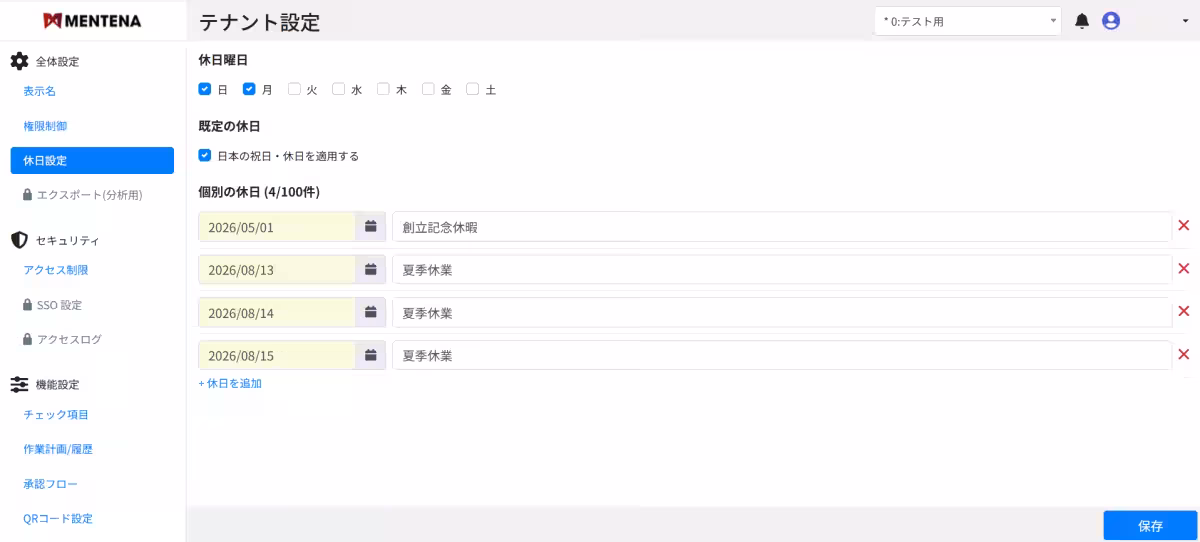Image resolution: width=1200 pixels, height=542 pixels.
Task: Open the user account avatar icon
Action: click(1111, 21)
